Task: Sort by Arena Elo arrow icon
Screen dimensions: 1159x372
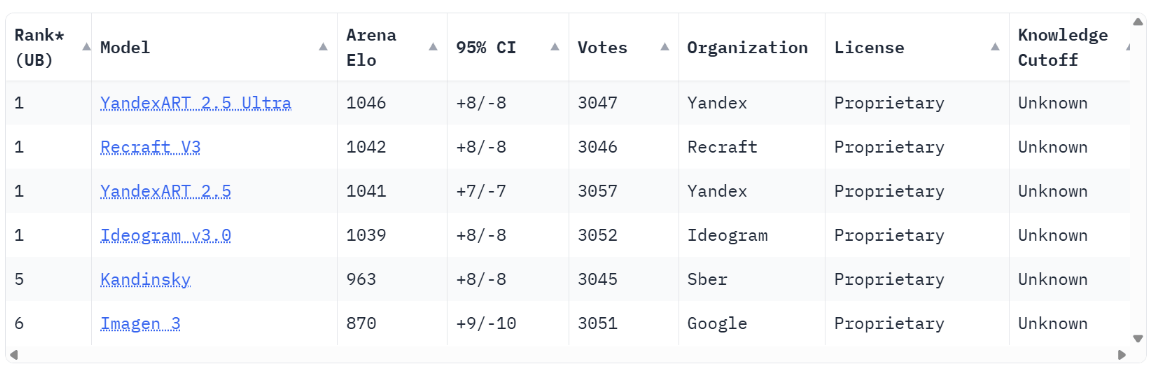Action: (x=433, y=47)
